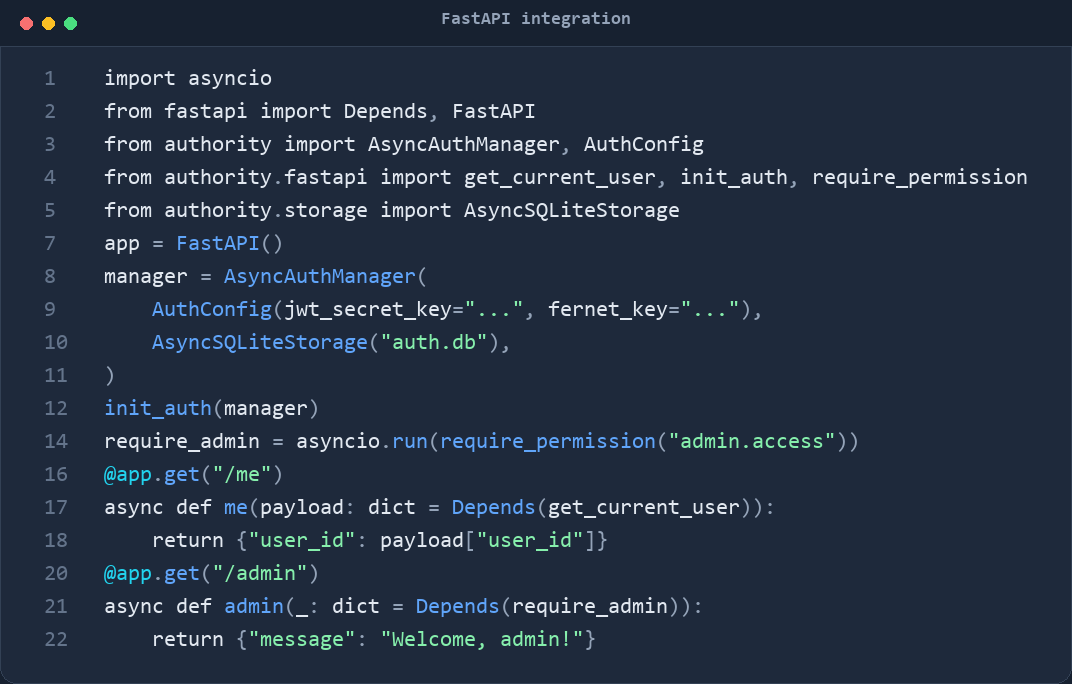Click the red close window dot
This screenshot has height=684, width=1072.
pos(27,24)
